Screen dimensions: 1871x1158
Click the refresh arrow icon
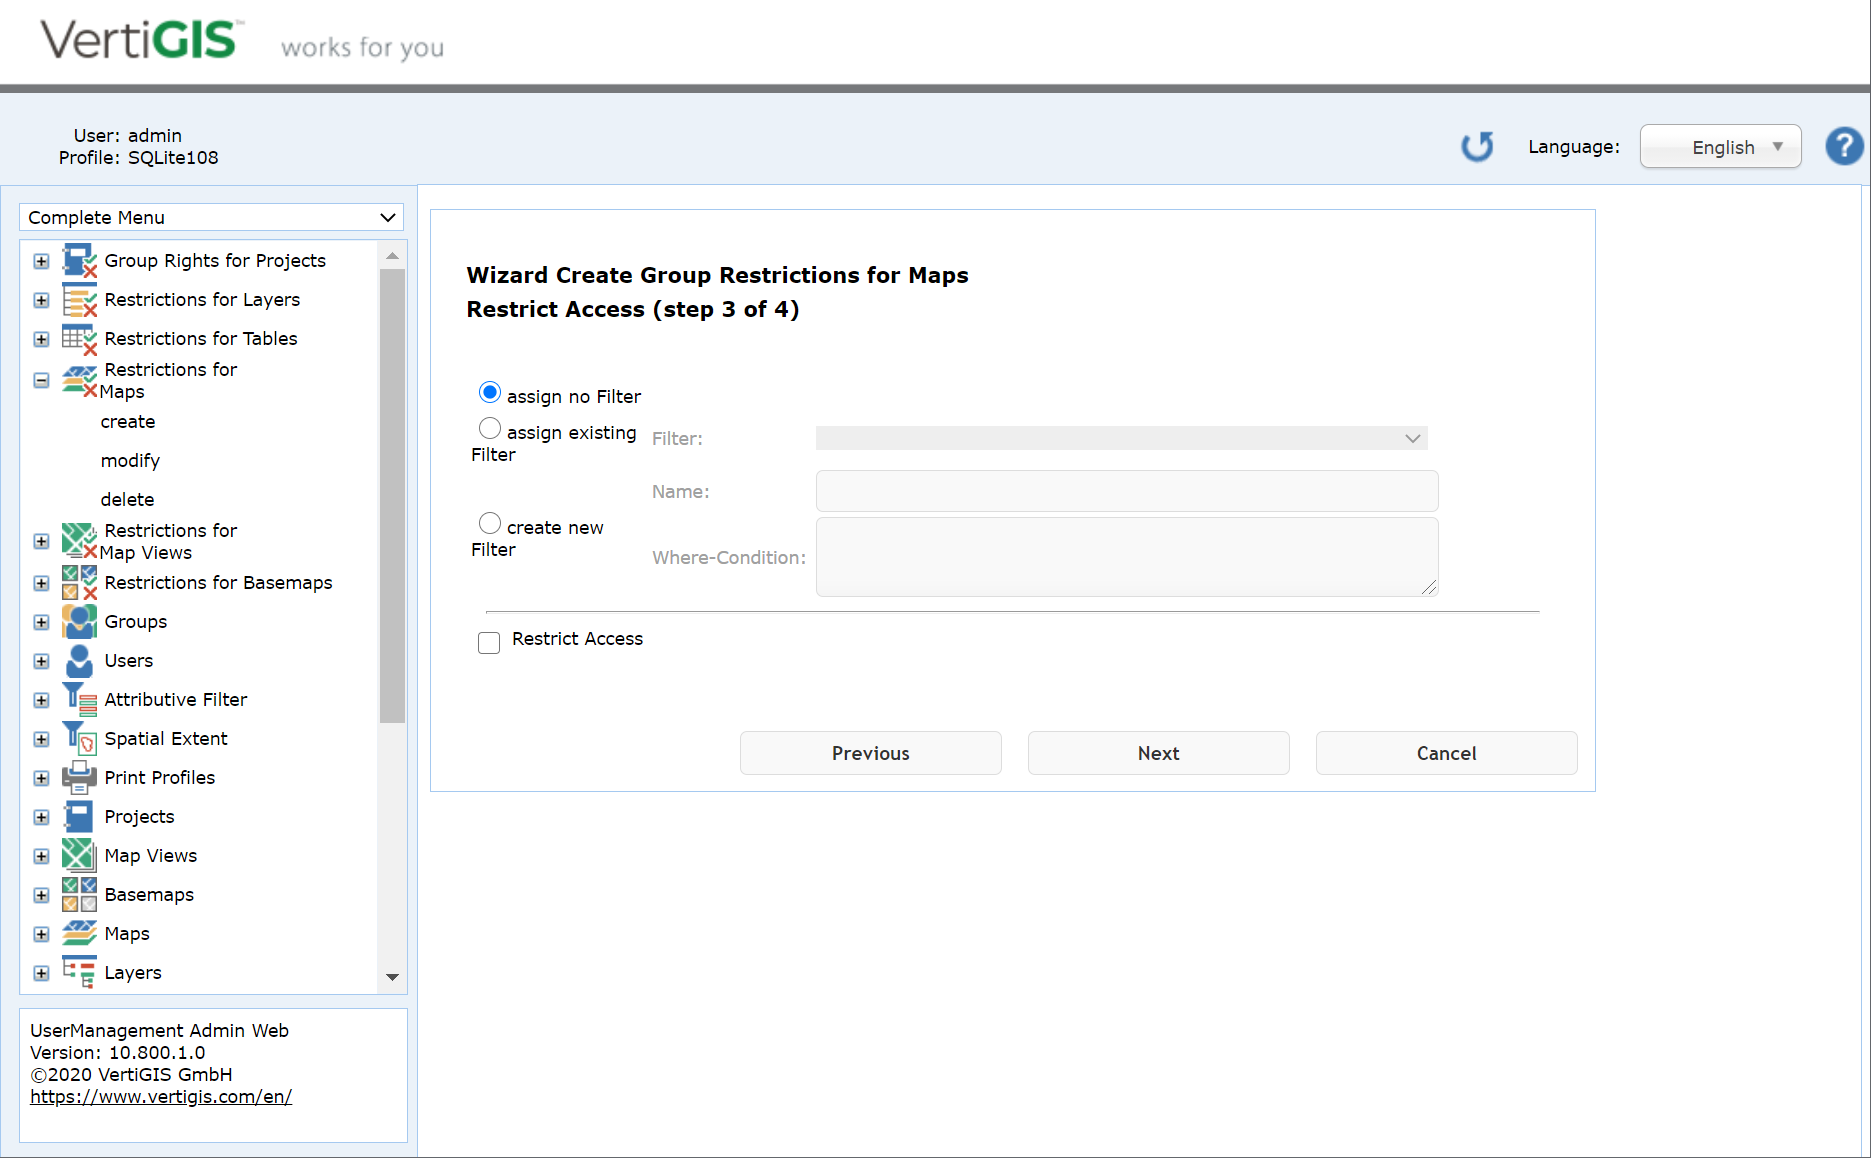pyautogui.click(x=1477, y=146)
